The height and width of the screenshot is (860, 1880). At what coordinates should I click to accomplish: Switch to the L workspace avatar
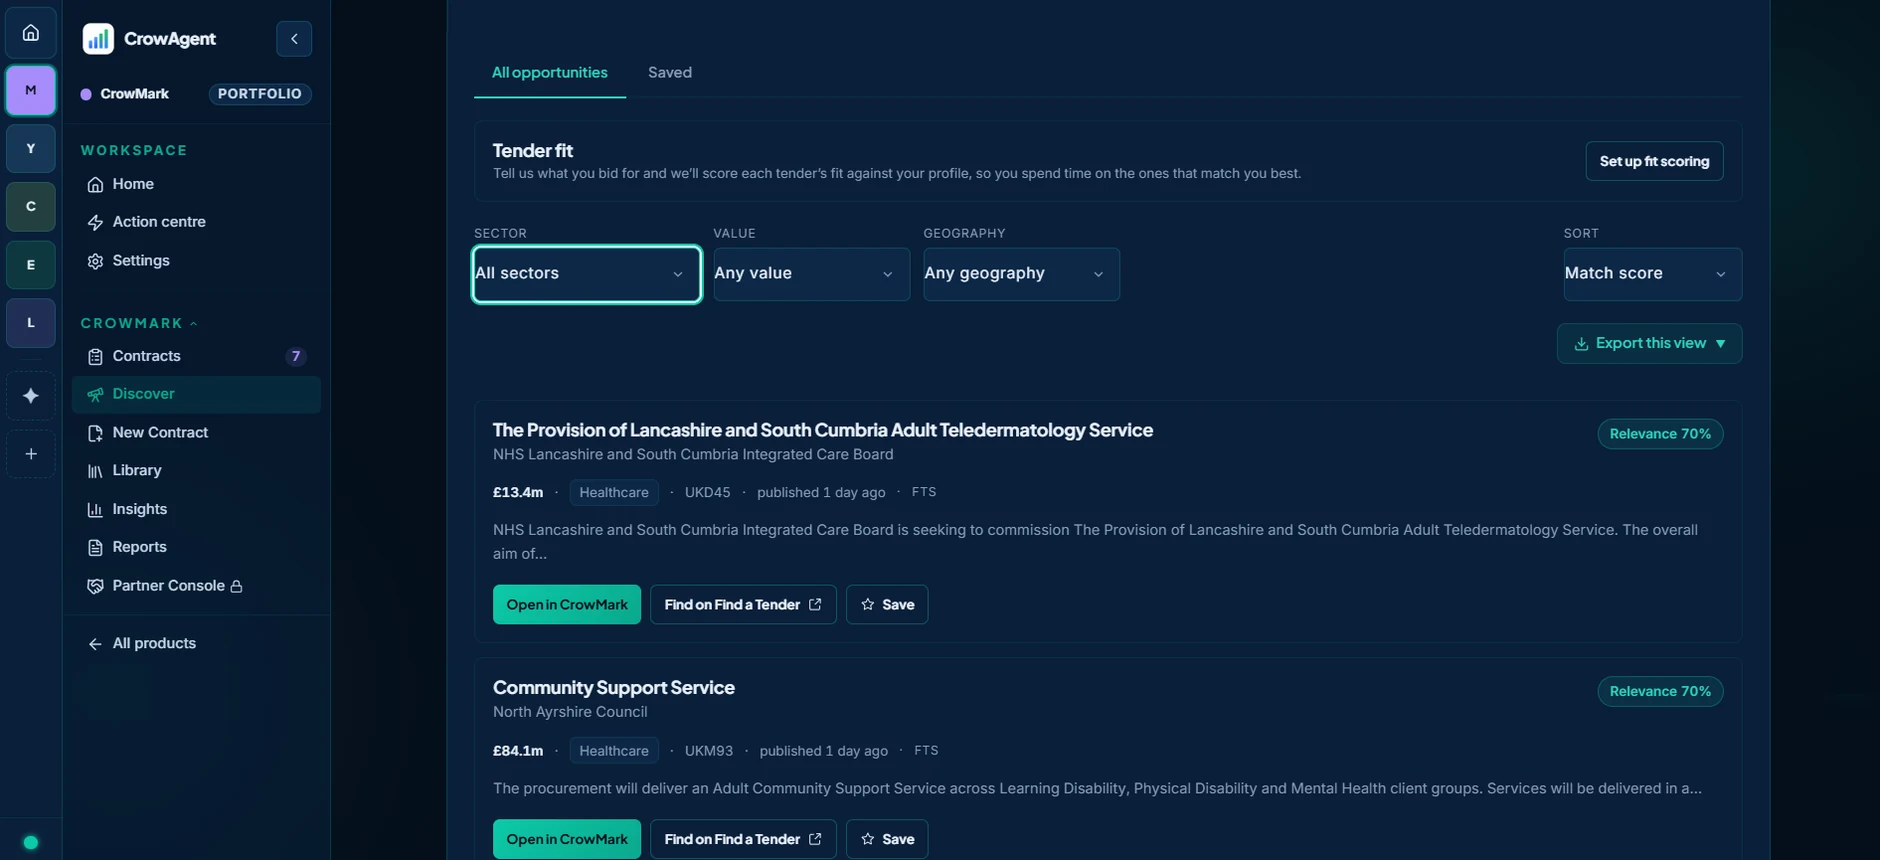[x=31, y=323]
